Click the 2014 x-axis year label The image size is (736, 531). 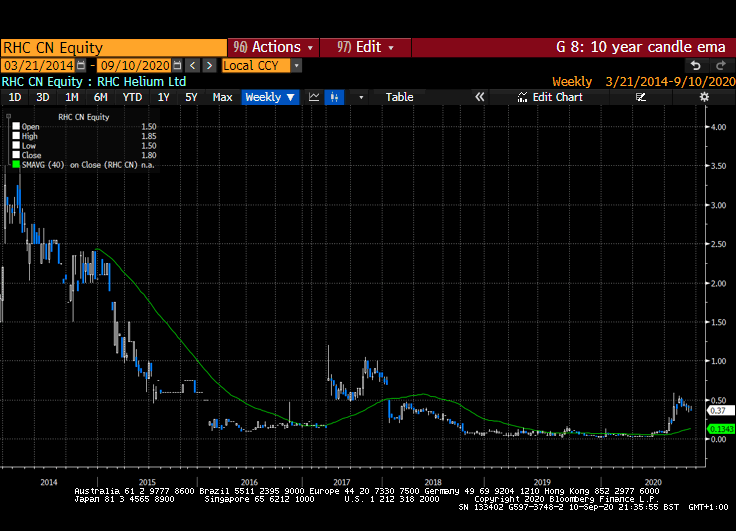(49, 482)
